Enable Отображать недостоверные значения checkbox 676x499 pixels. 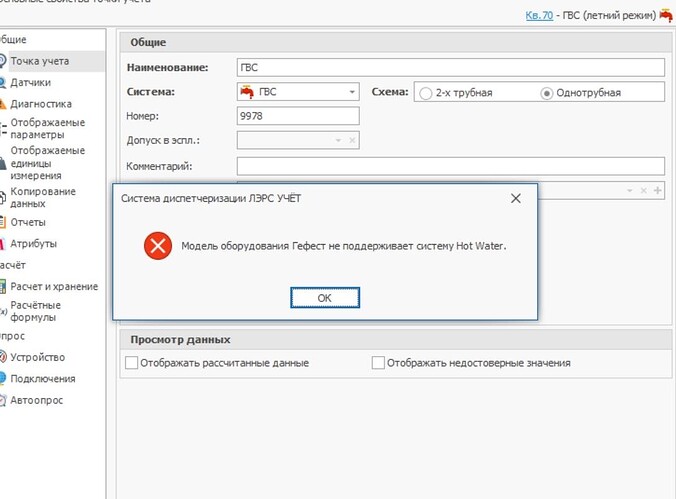point(378,363)
